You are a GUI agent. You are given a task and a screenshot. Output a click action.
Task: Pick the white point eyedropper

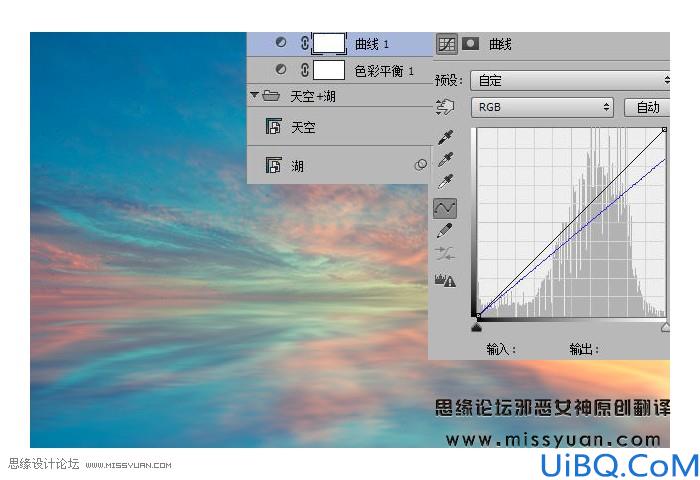pyautogui.click(x=445, y=181)
